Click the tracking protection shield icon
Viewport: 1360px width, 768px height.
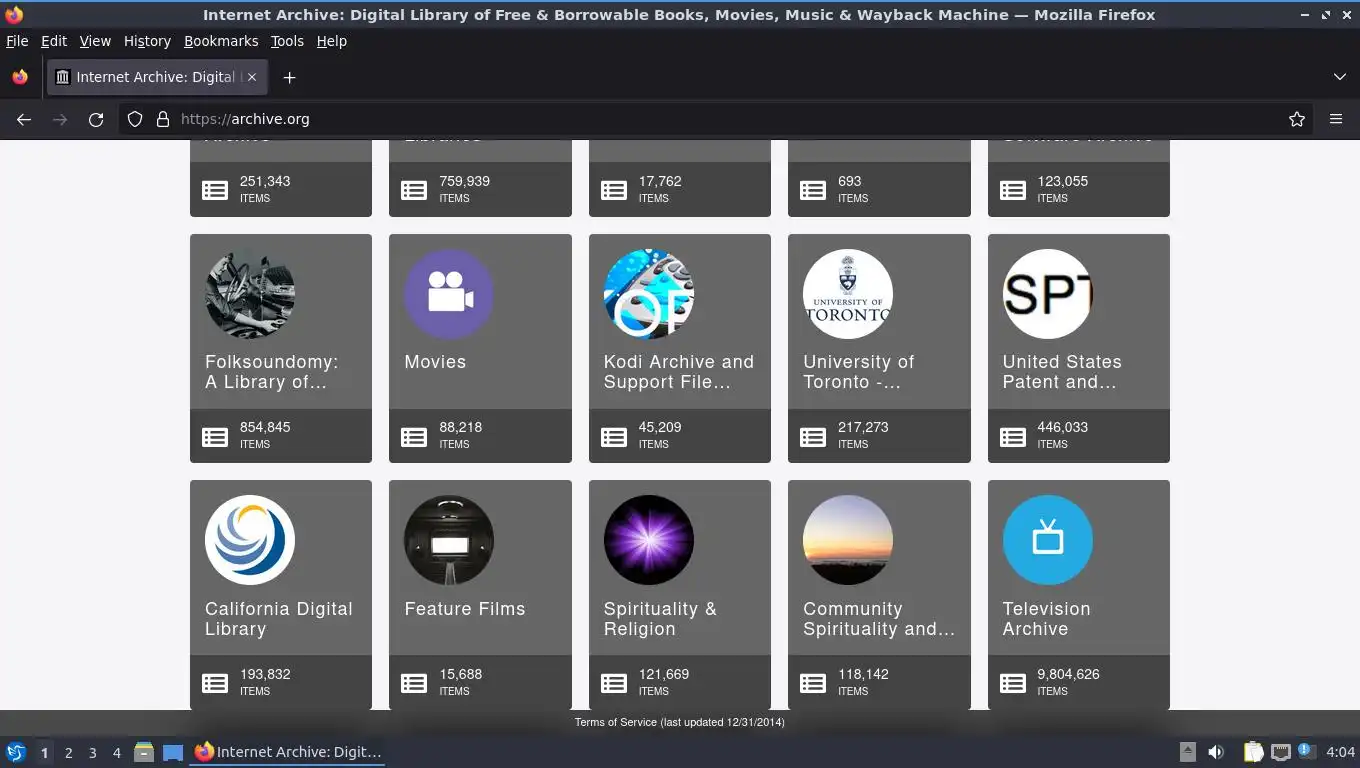click(135, 119)
